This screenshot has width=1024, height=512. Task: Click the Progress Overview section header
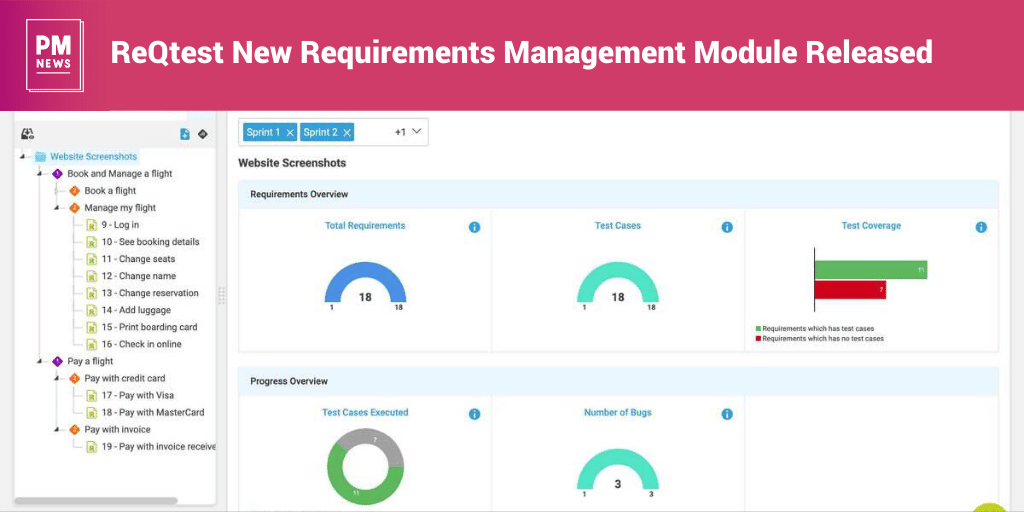tap(618, 381)
